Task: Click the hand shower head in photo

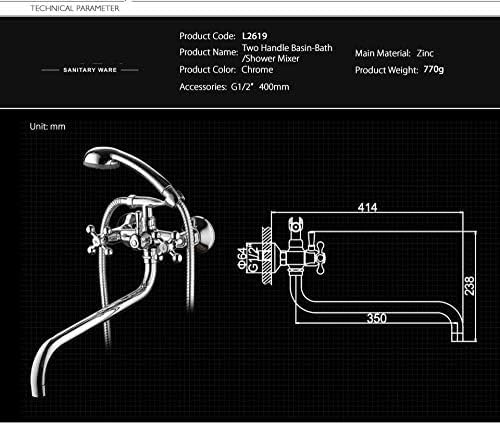Action: click(102, 159)
